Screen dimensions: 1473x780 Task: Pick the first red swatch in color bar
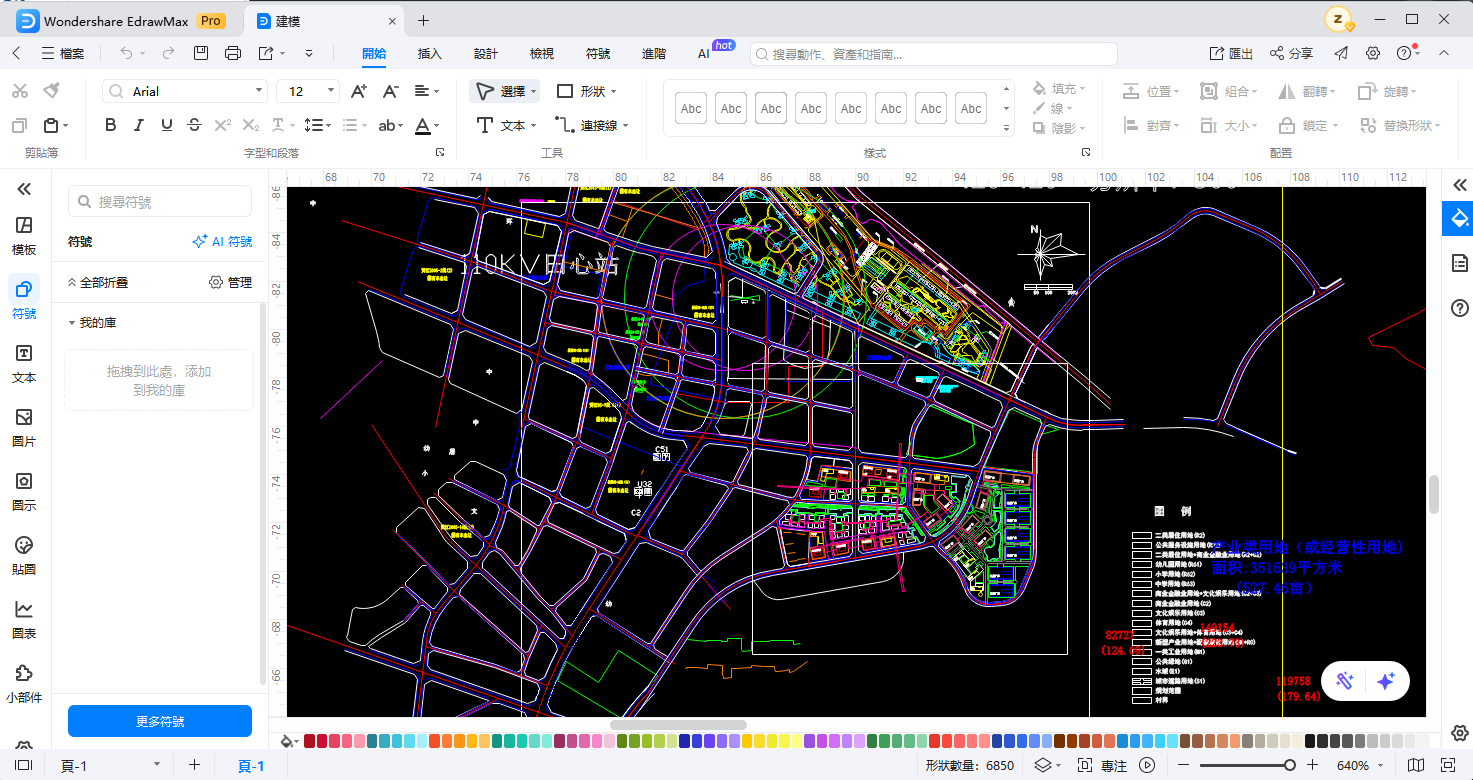pyautogui.click(x=310, y=741)
